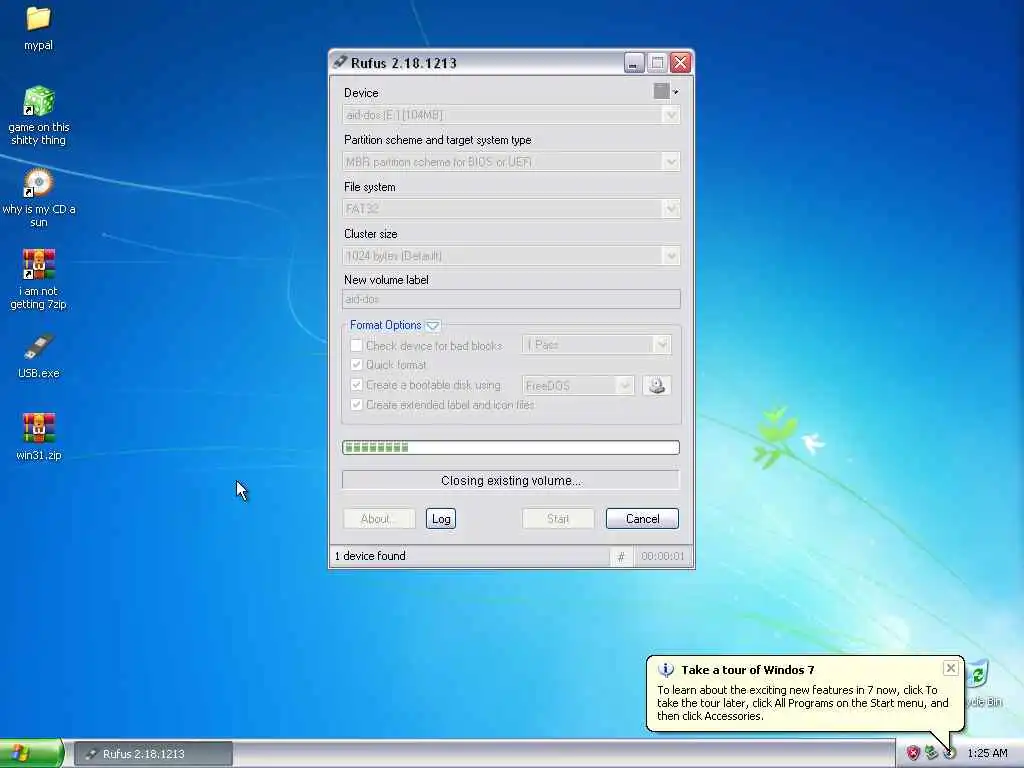Click the select ISO image disc icon button
The width and height of the screenshot is (1024, 768).
pyautogui.click(x=656, y=385)
